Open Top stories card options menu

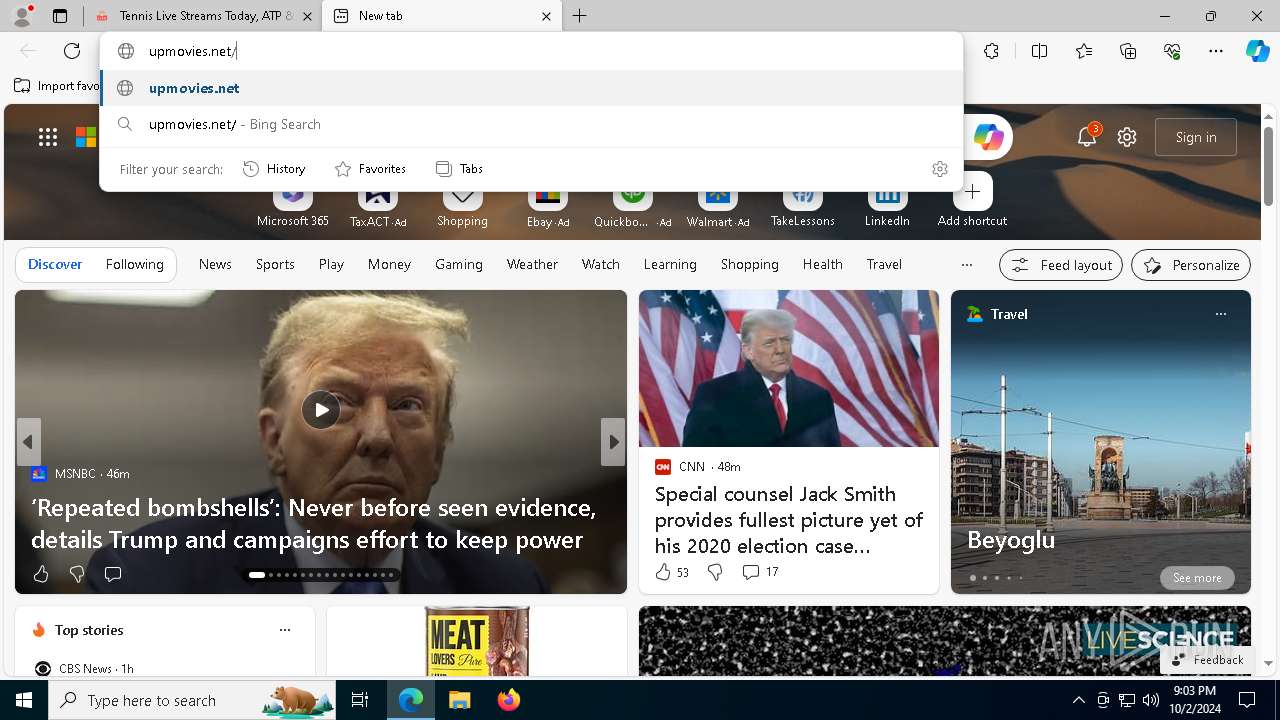point(285,630)
